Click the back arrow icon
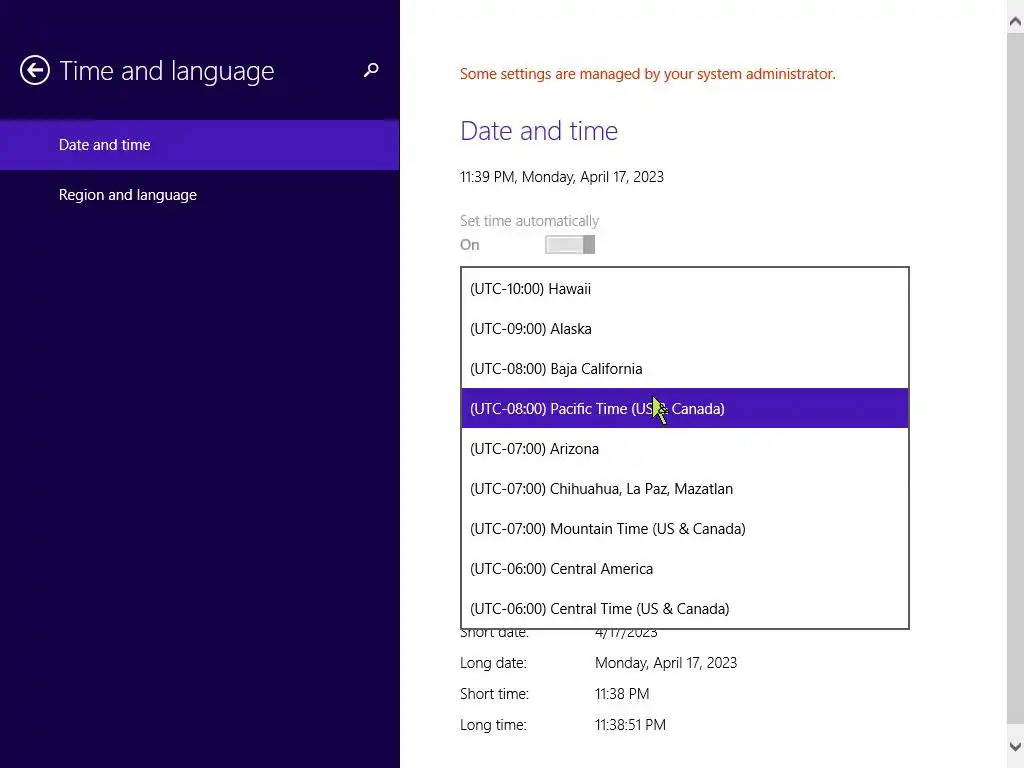This screenshot has width=1024, height=768. (x=35, y=71)
